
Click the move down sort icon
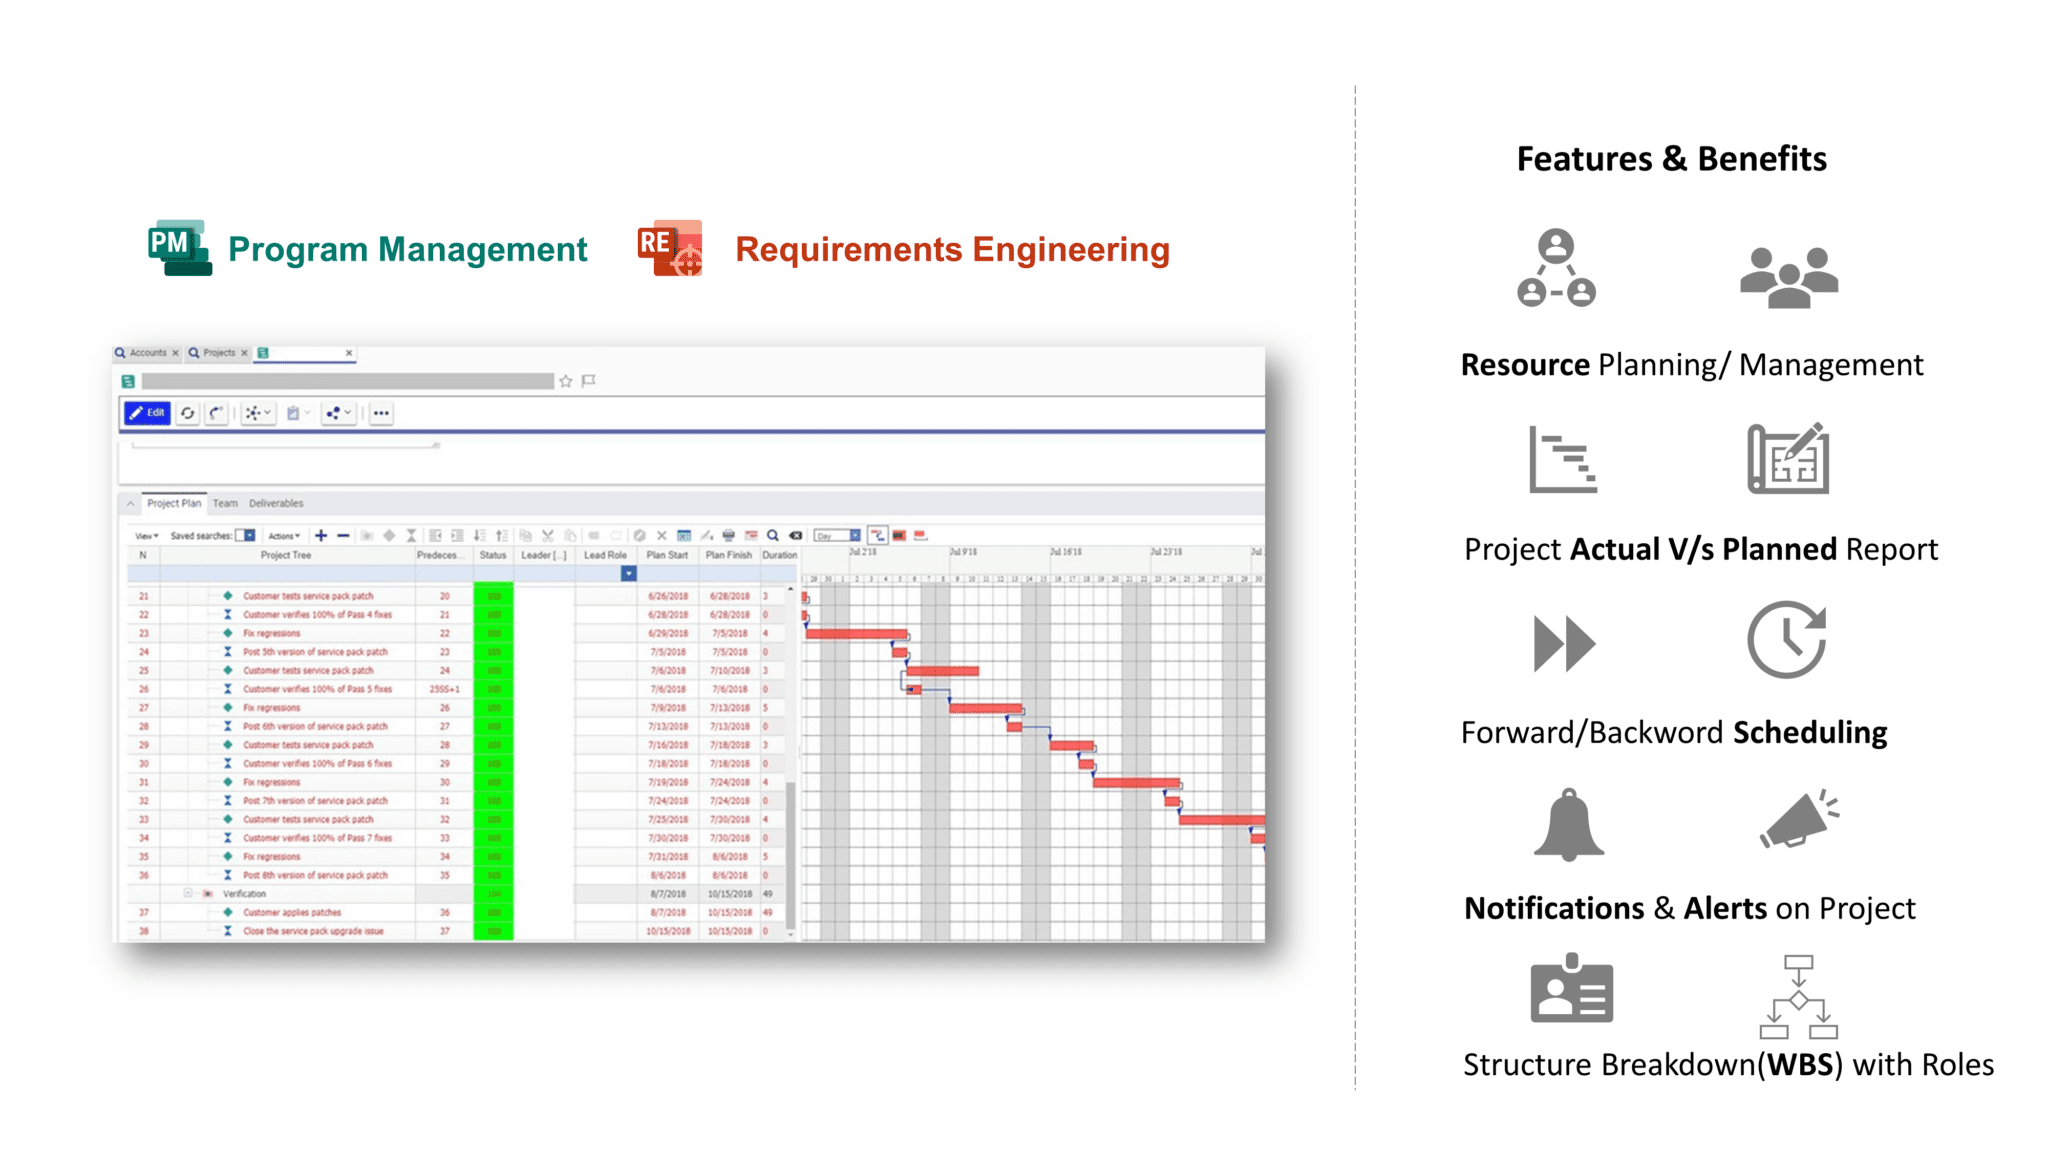point(480,536)
